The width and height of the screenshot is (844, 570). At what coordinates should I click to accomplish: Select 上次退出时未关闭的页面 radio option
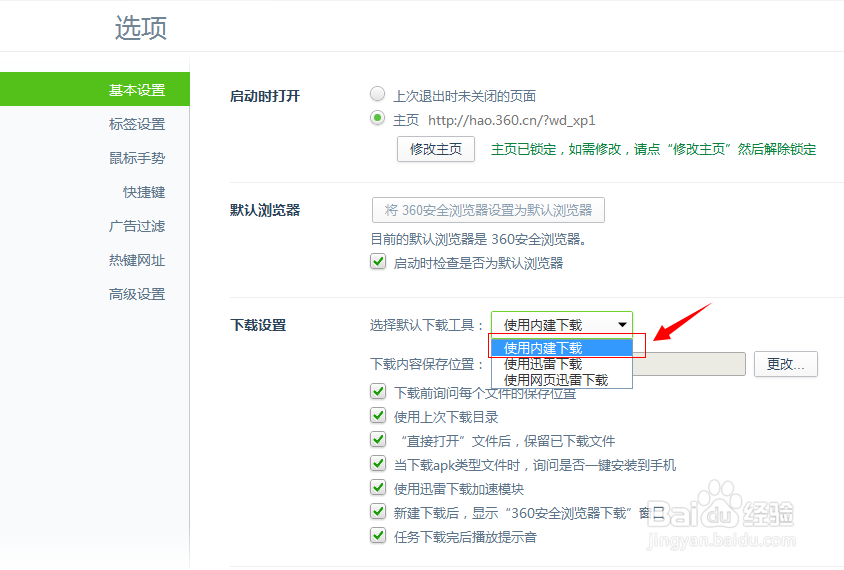377,94
